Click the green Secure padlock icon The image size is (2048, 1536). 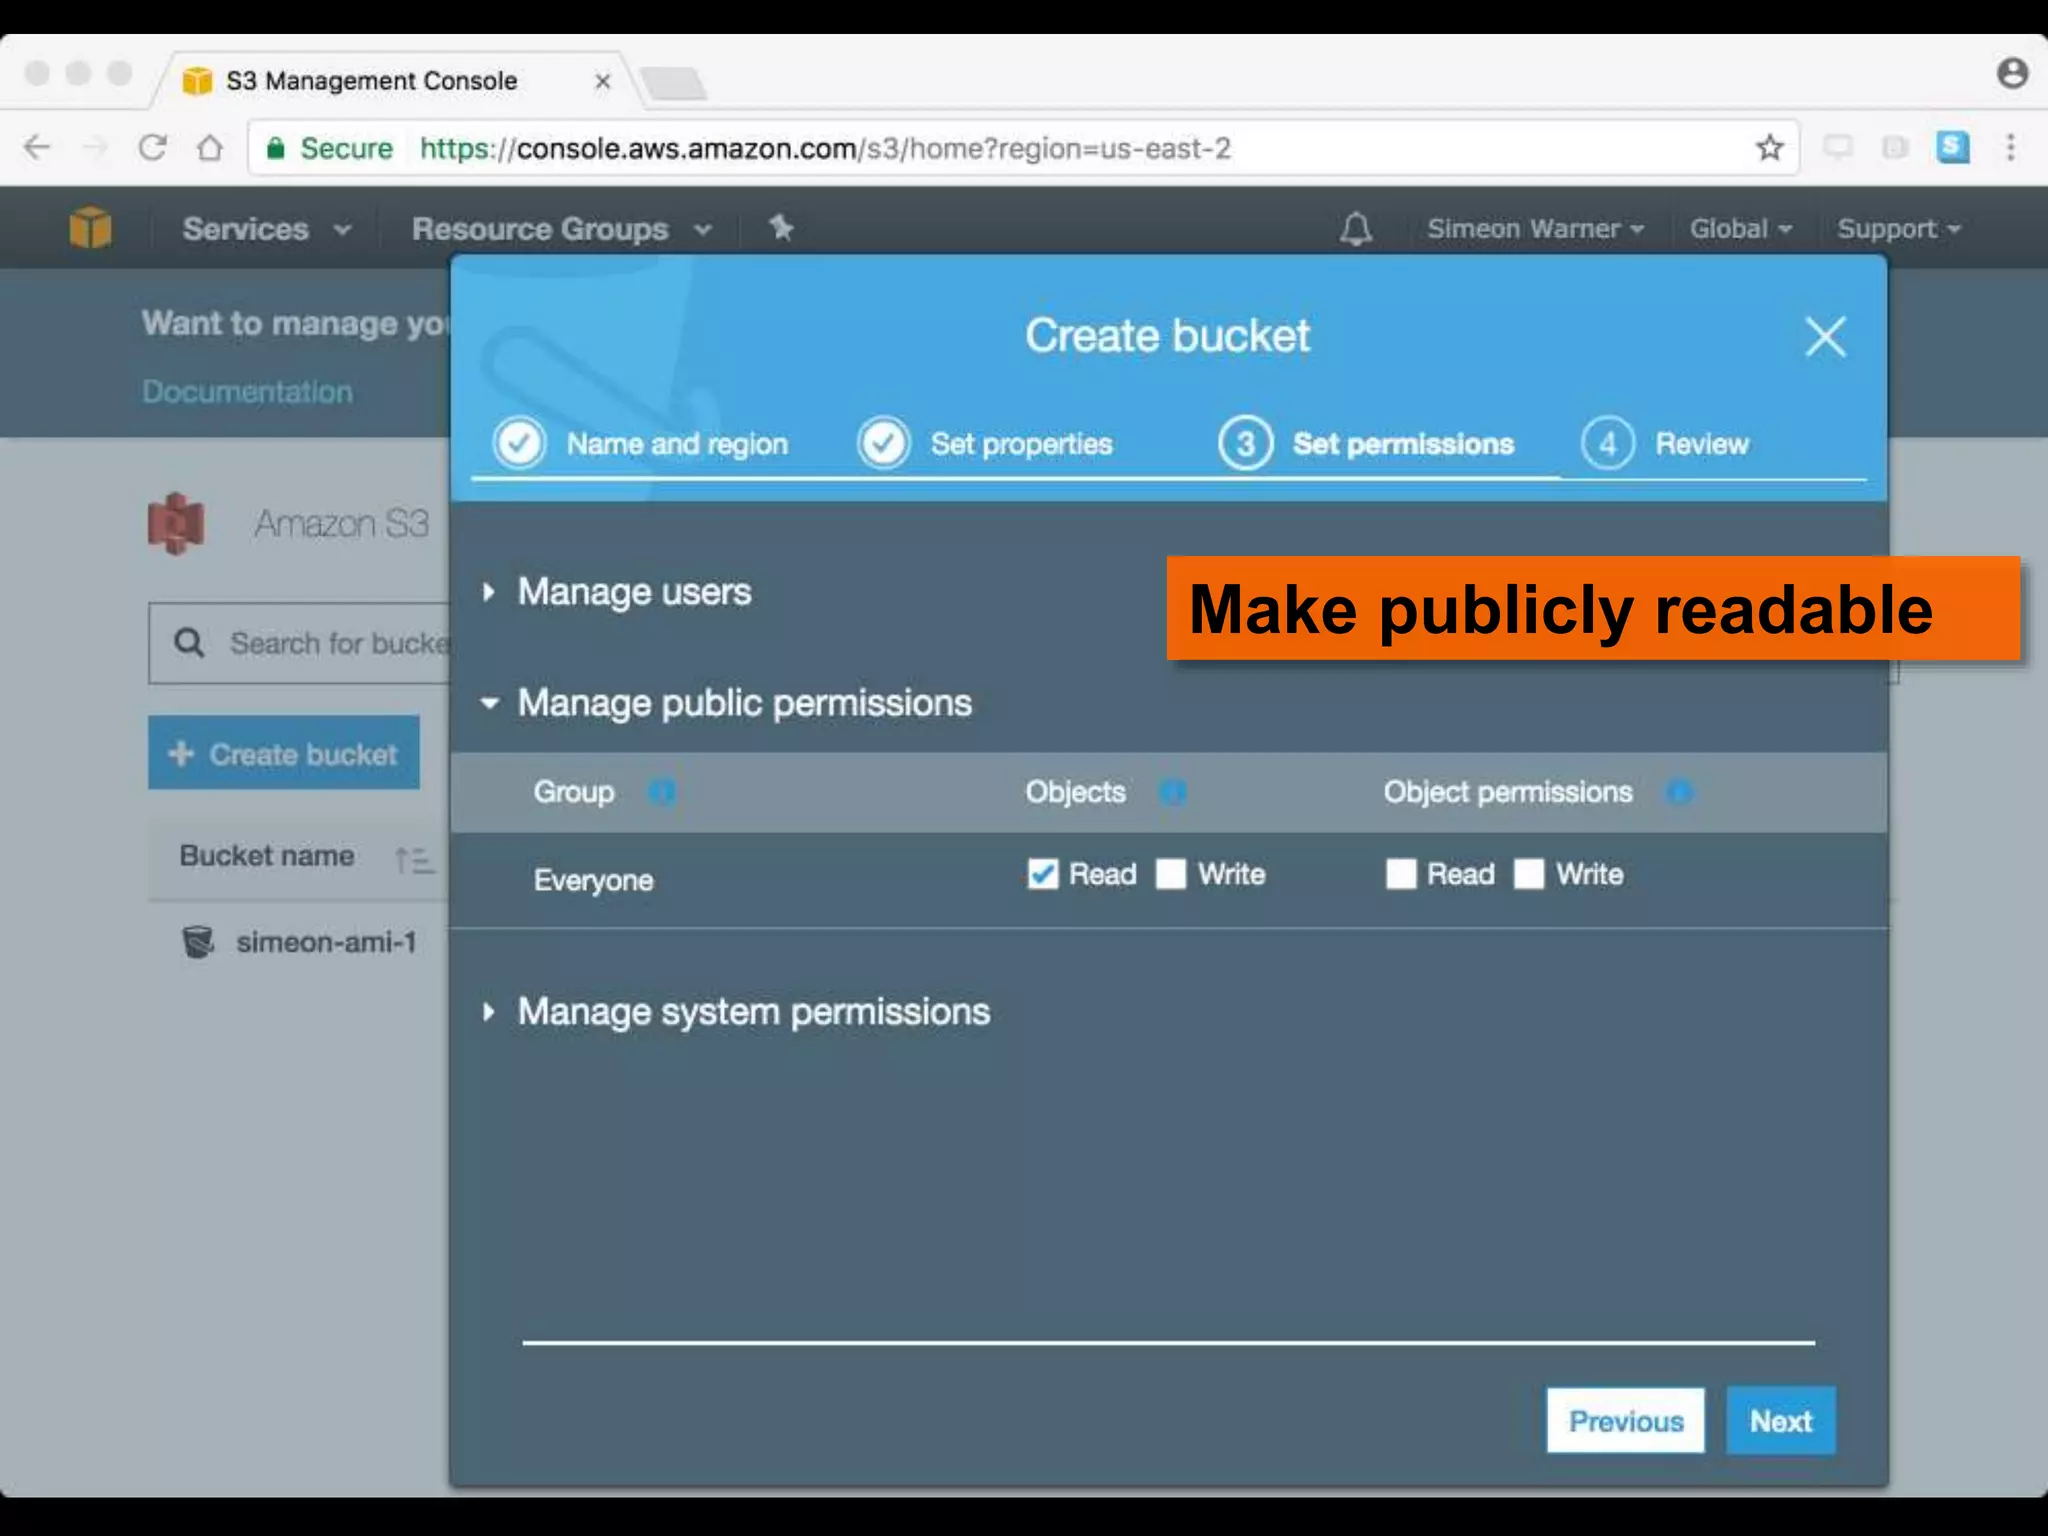(276, 148)
